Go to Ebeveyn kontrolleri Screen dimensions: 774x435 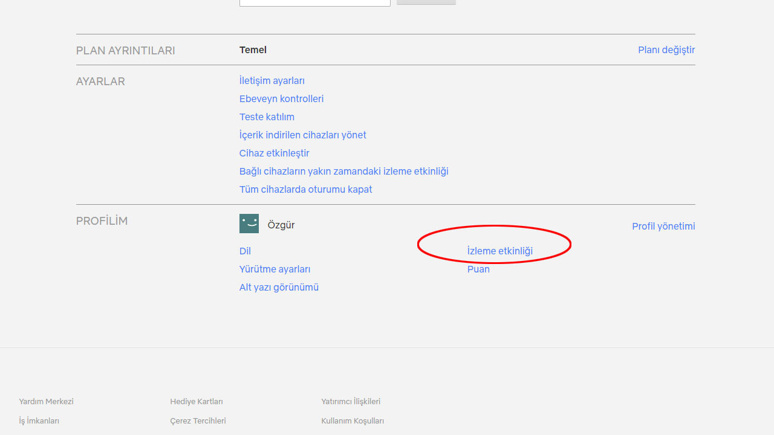click(x=281, y=99)
